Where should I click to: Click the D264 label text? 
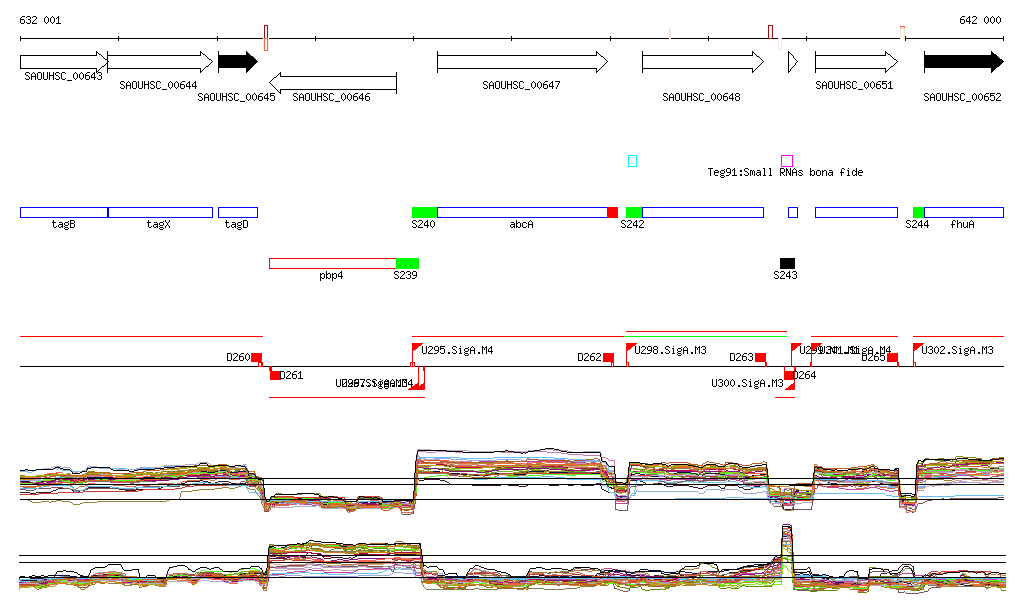[805, 375]
